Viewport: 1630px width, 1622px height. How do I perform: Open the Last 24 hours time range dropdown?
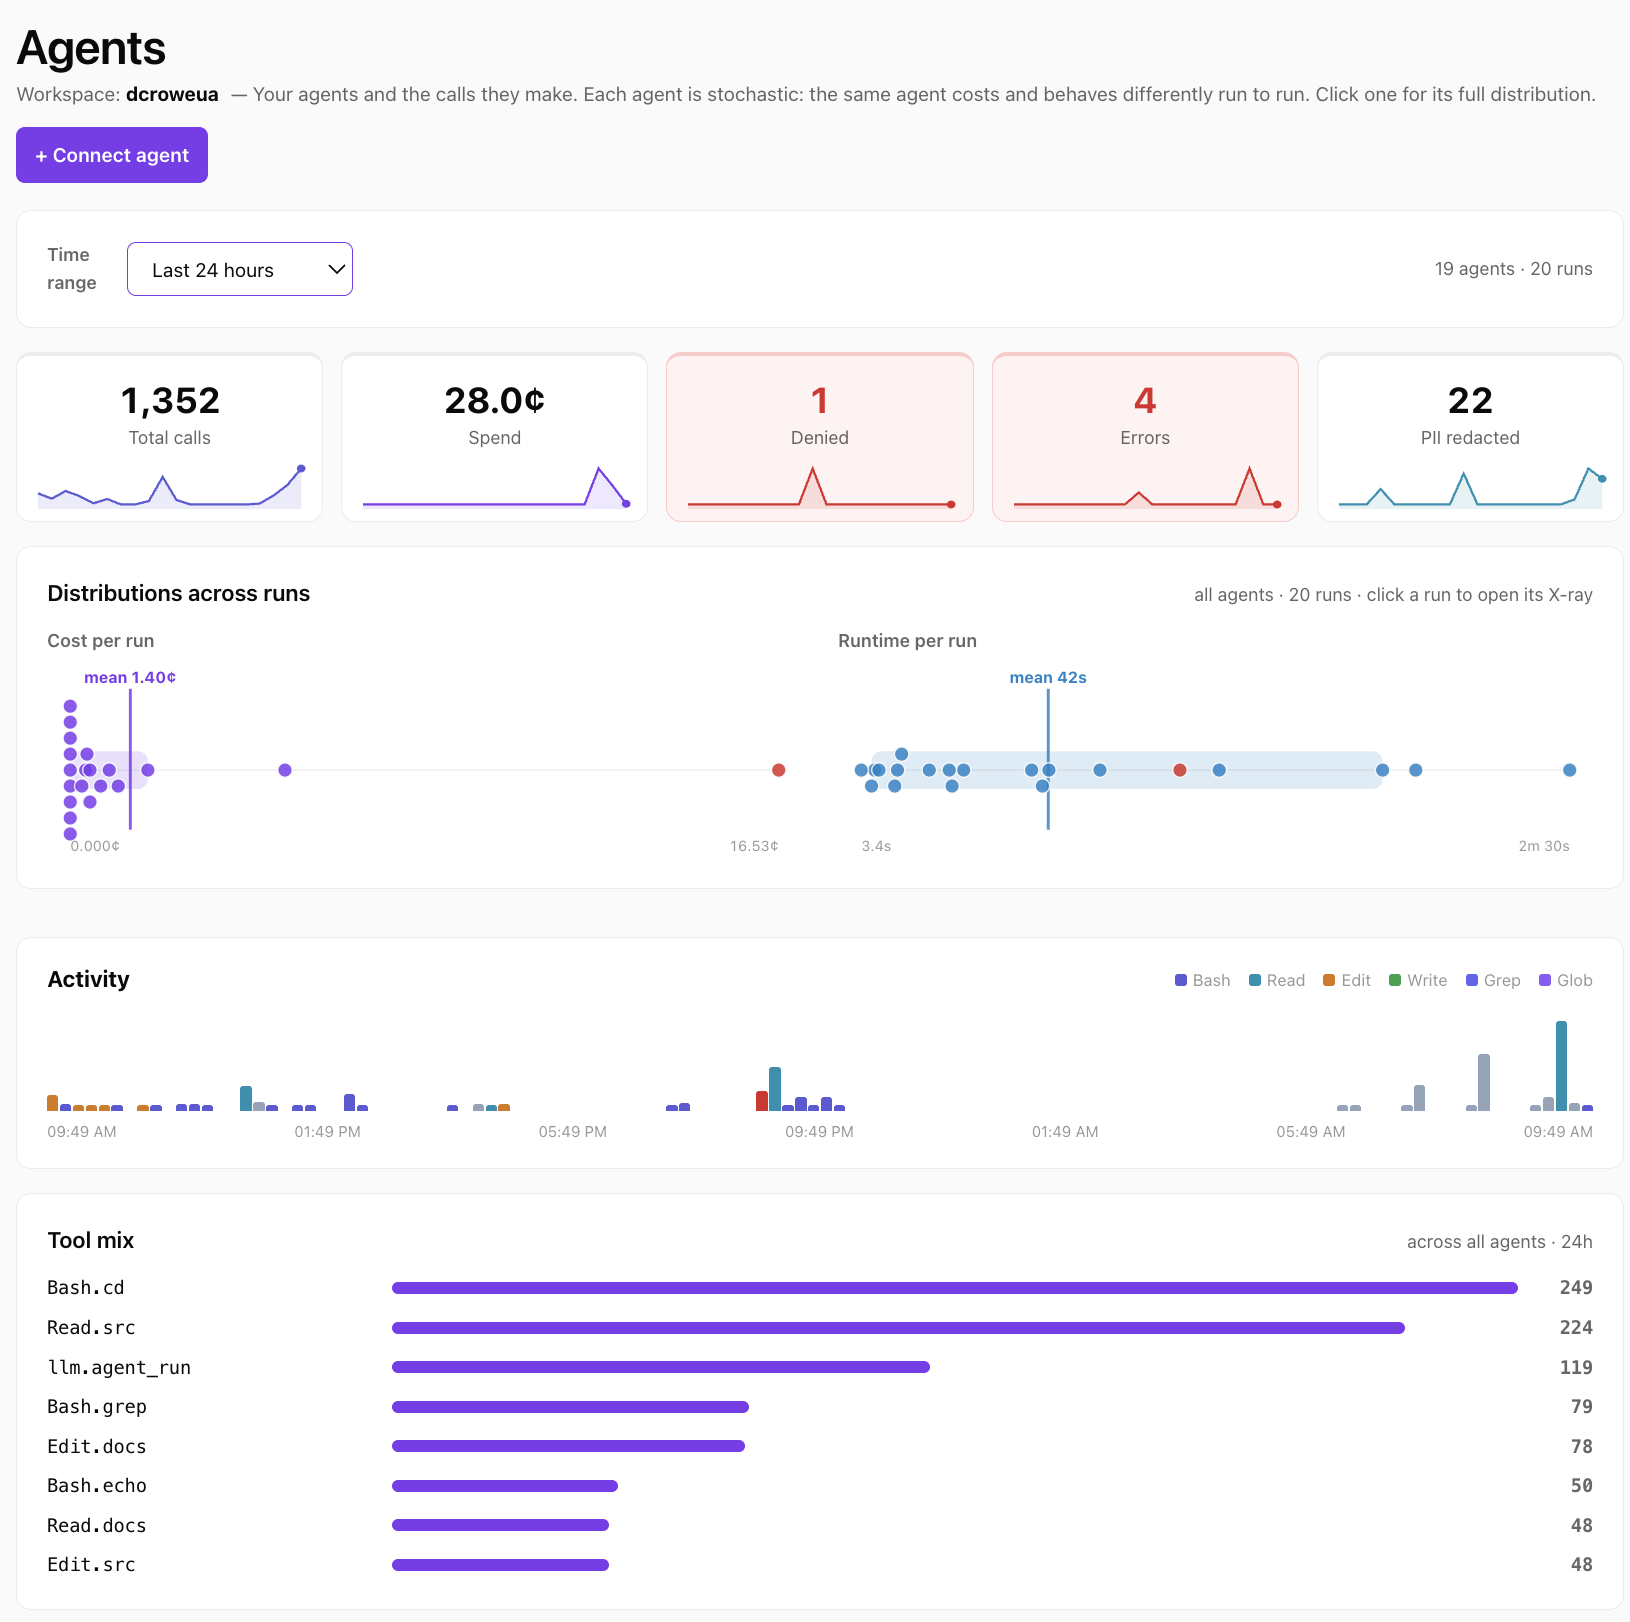[240, 269]
